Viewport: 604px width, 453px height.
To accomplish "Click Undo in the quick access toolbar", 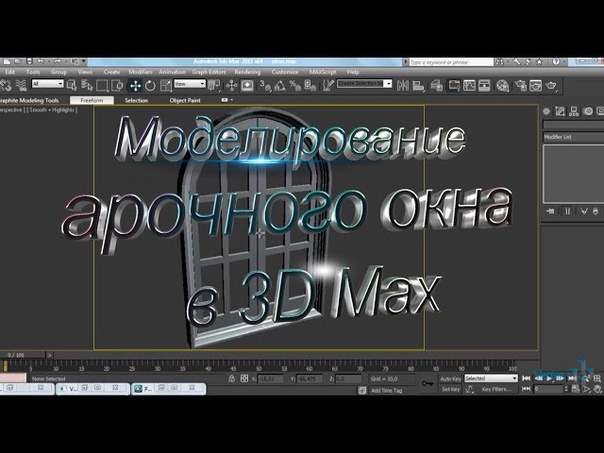I will (x=40, y=61).
